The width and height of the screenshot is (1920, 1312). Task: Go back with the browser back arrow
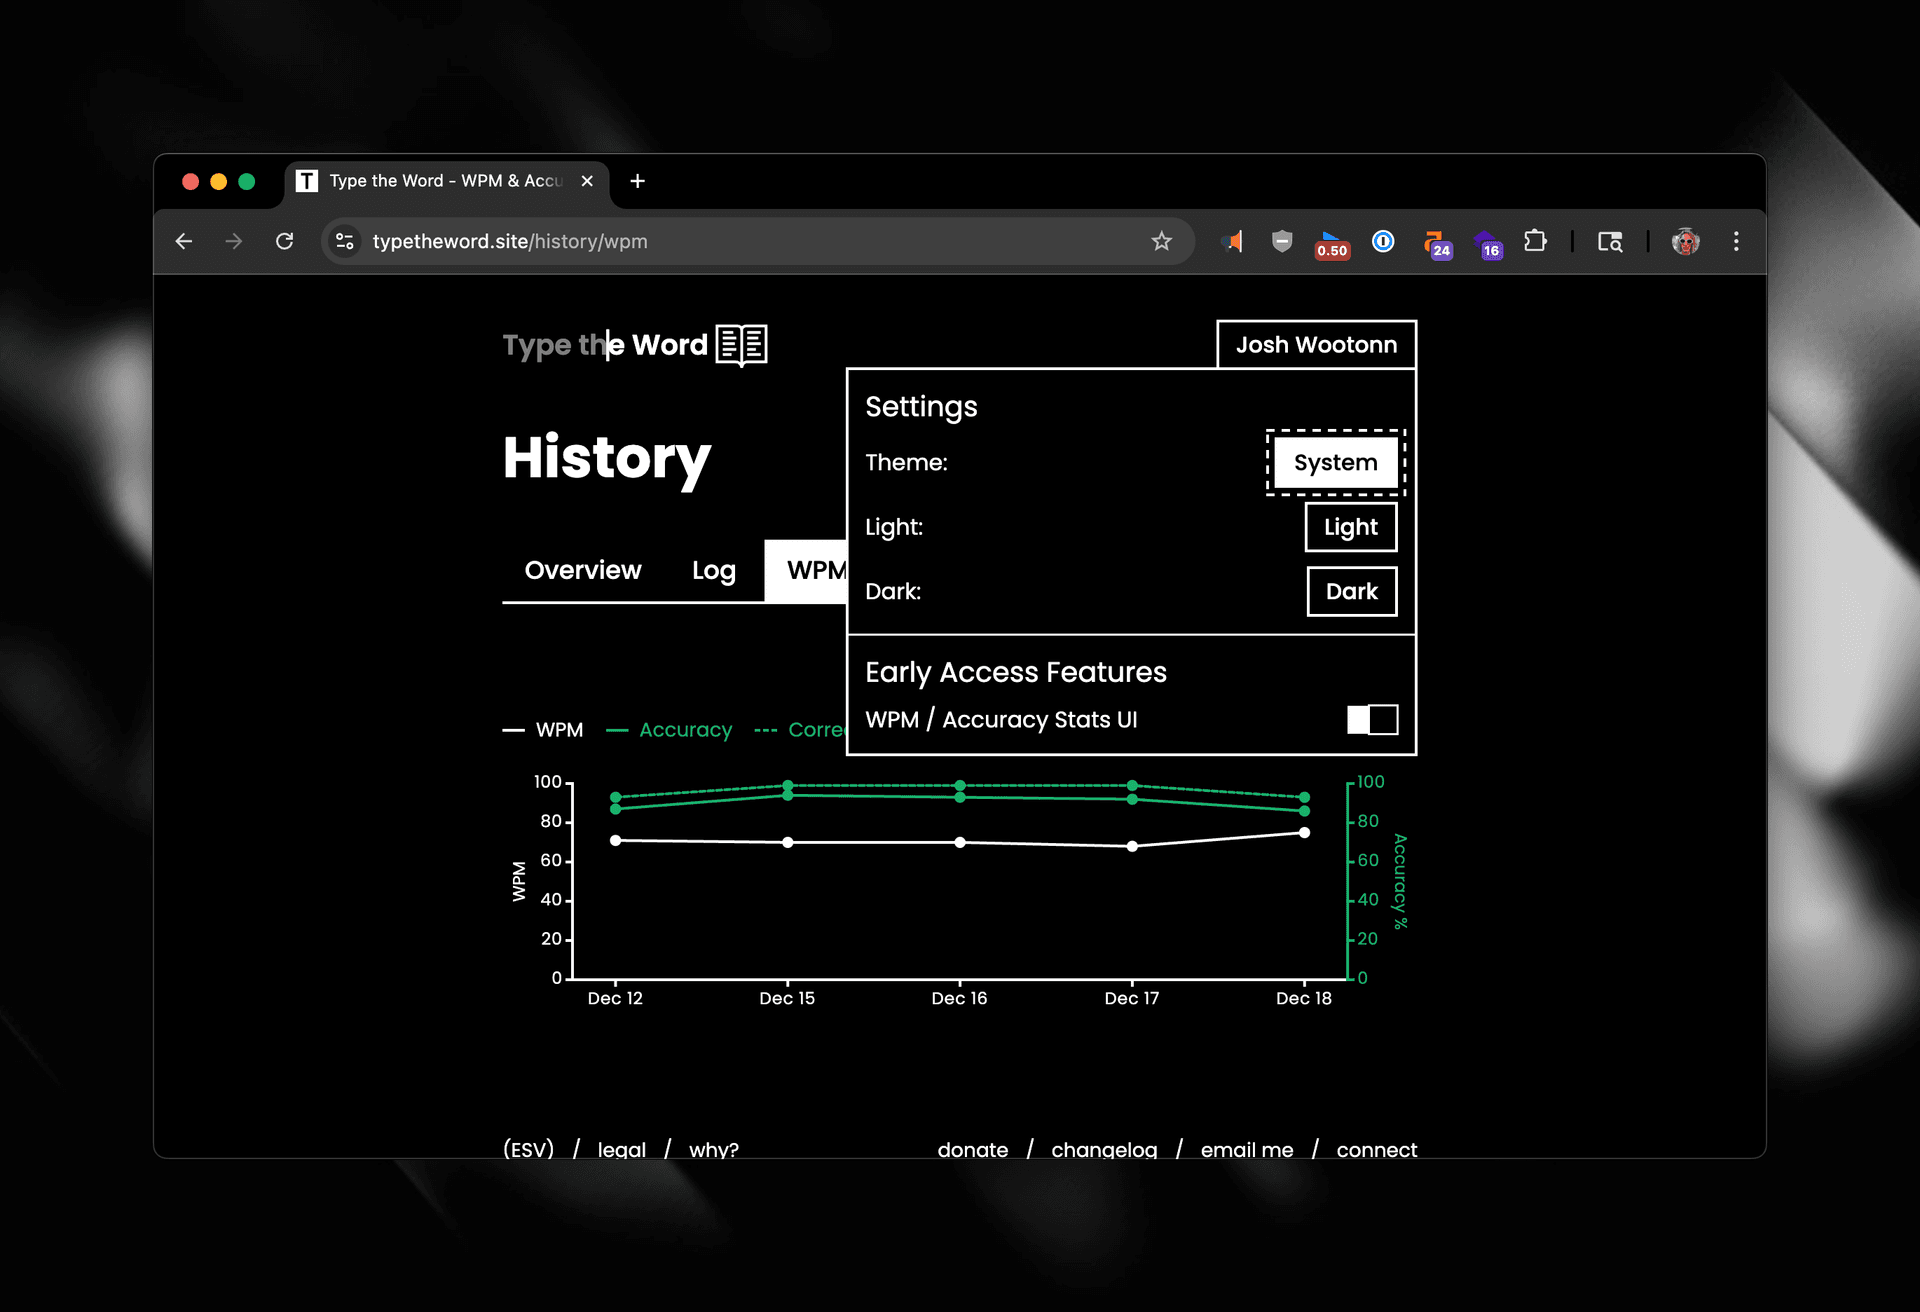pos(184,241)
